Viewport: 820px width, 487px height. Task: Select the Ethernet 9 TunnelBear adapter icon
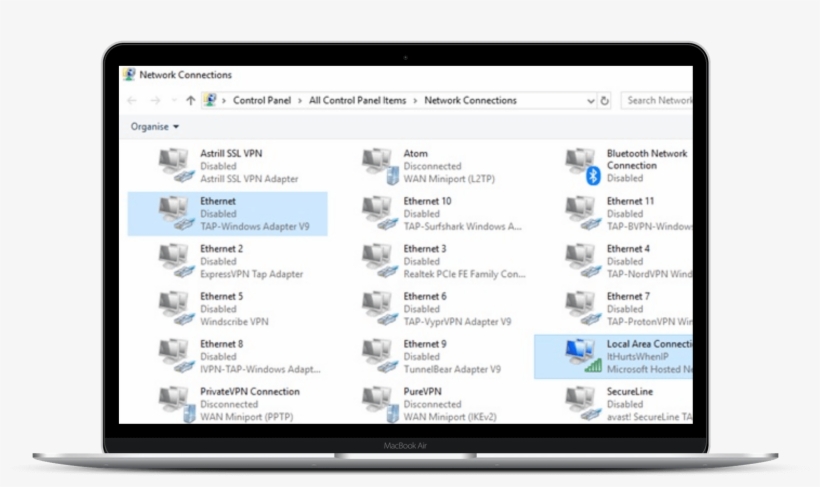380,356
